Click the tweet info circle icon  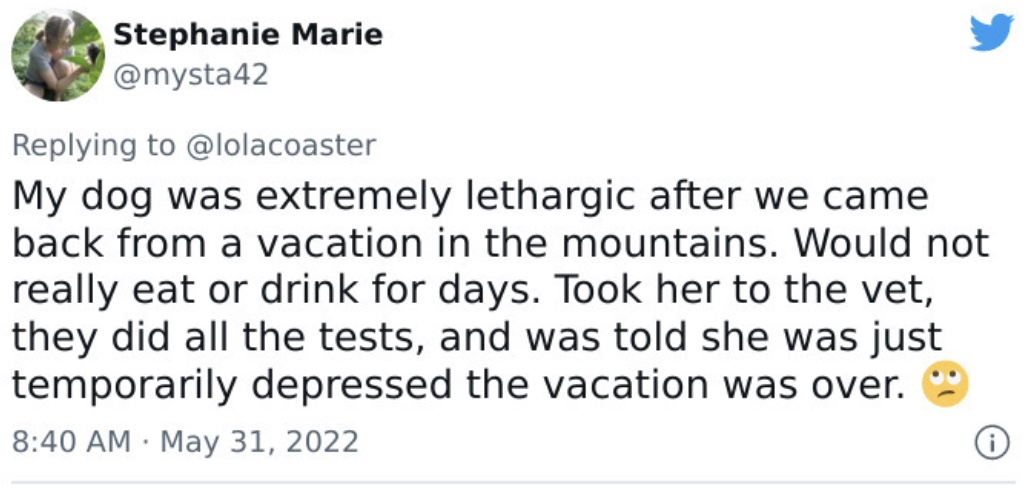point(993,442)
